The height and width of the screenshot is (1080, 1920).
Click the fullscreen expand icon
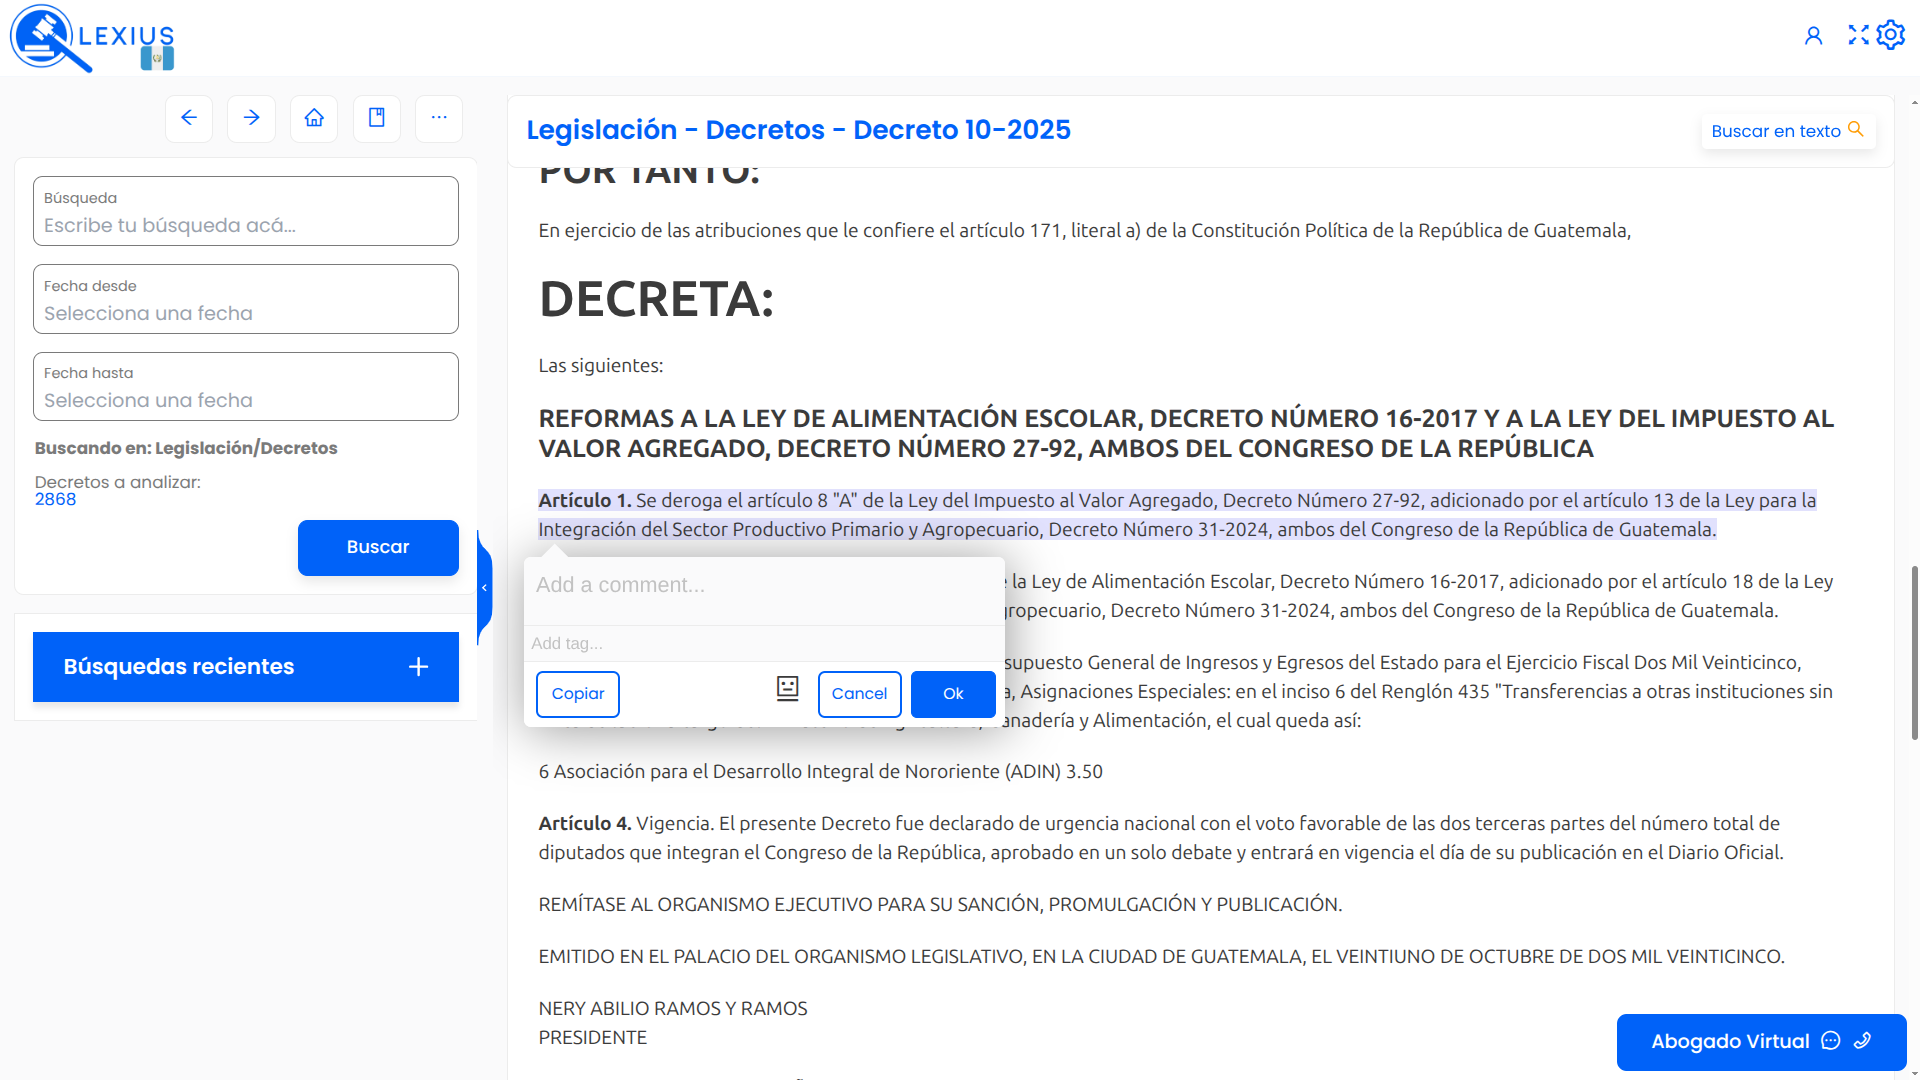[x=1858, y=34]
